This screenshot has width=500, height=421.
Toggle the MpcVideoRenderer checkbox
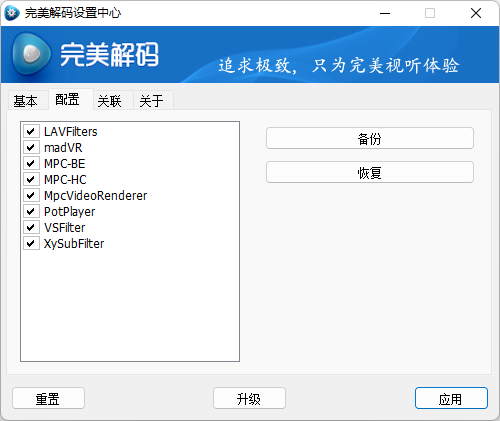(x=31, y=195)
